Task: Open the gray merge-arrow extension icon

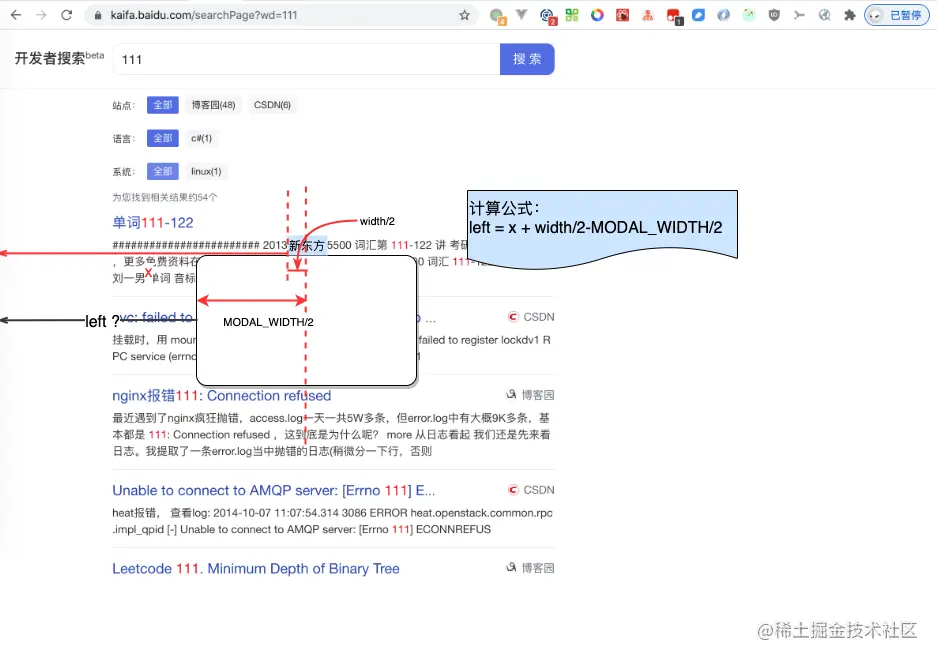Action: 799,15
